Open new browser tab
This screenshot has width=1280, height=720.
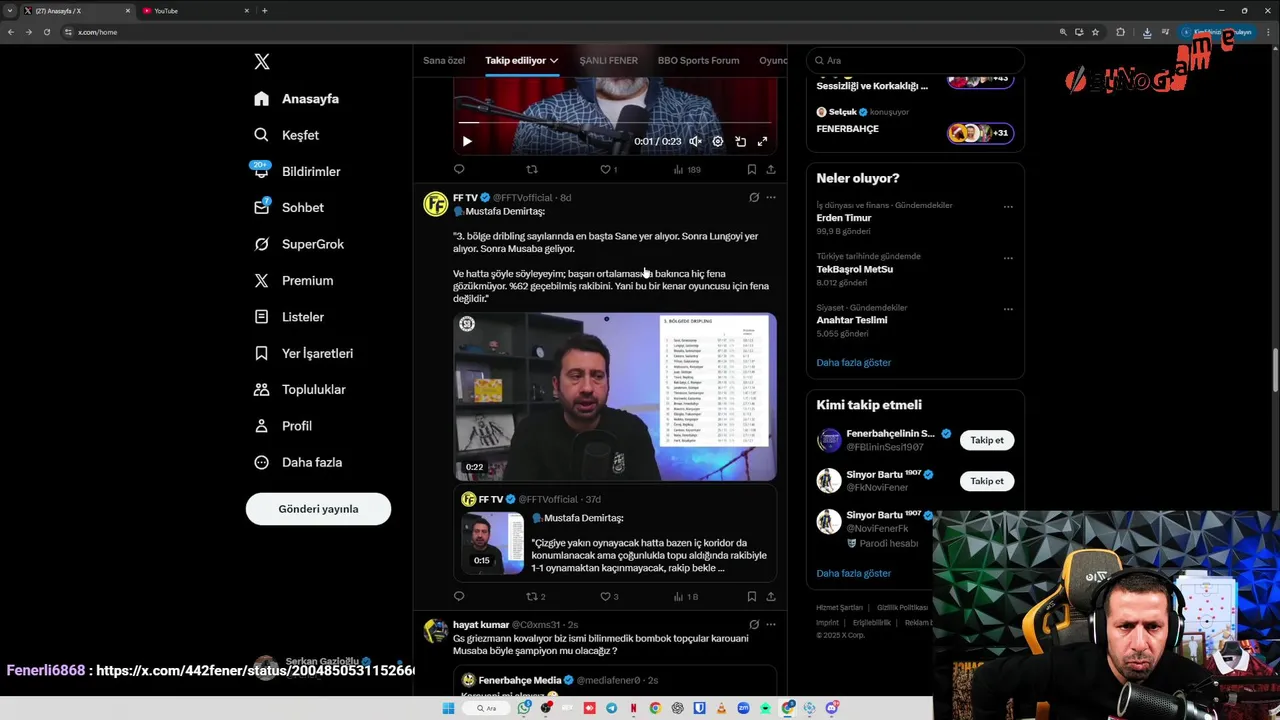(264, 11)
